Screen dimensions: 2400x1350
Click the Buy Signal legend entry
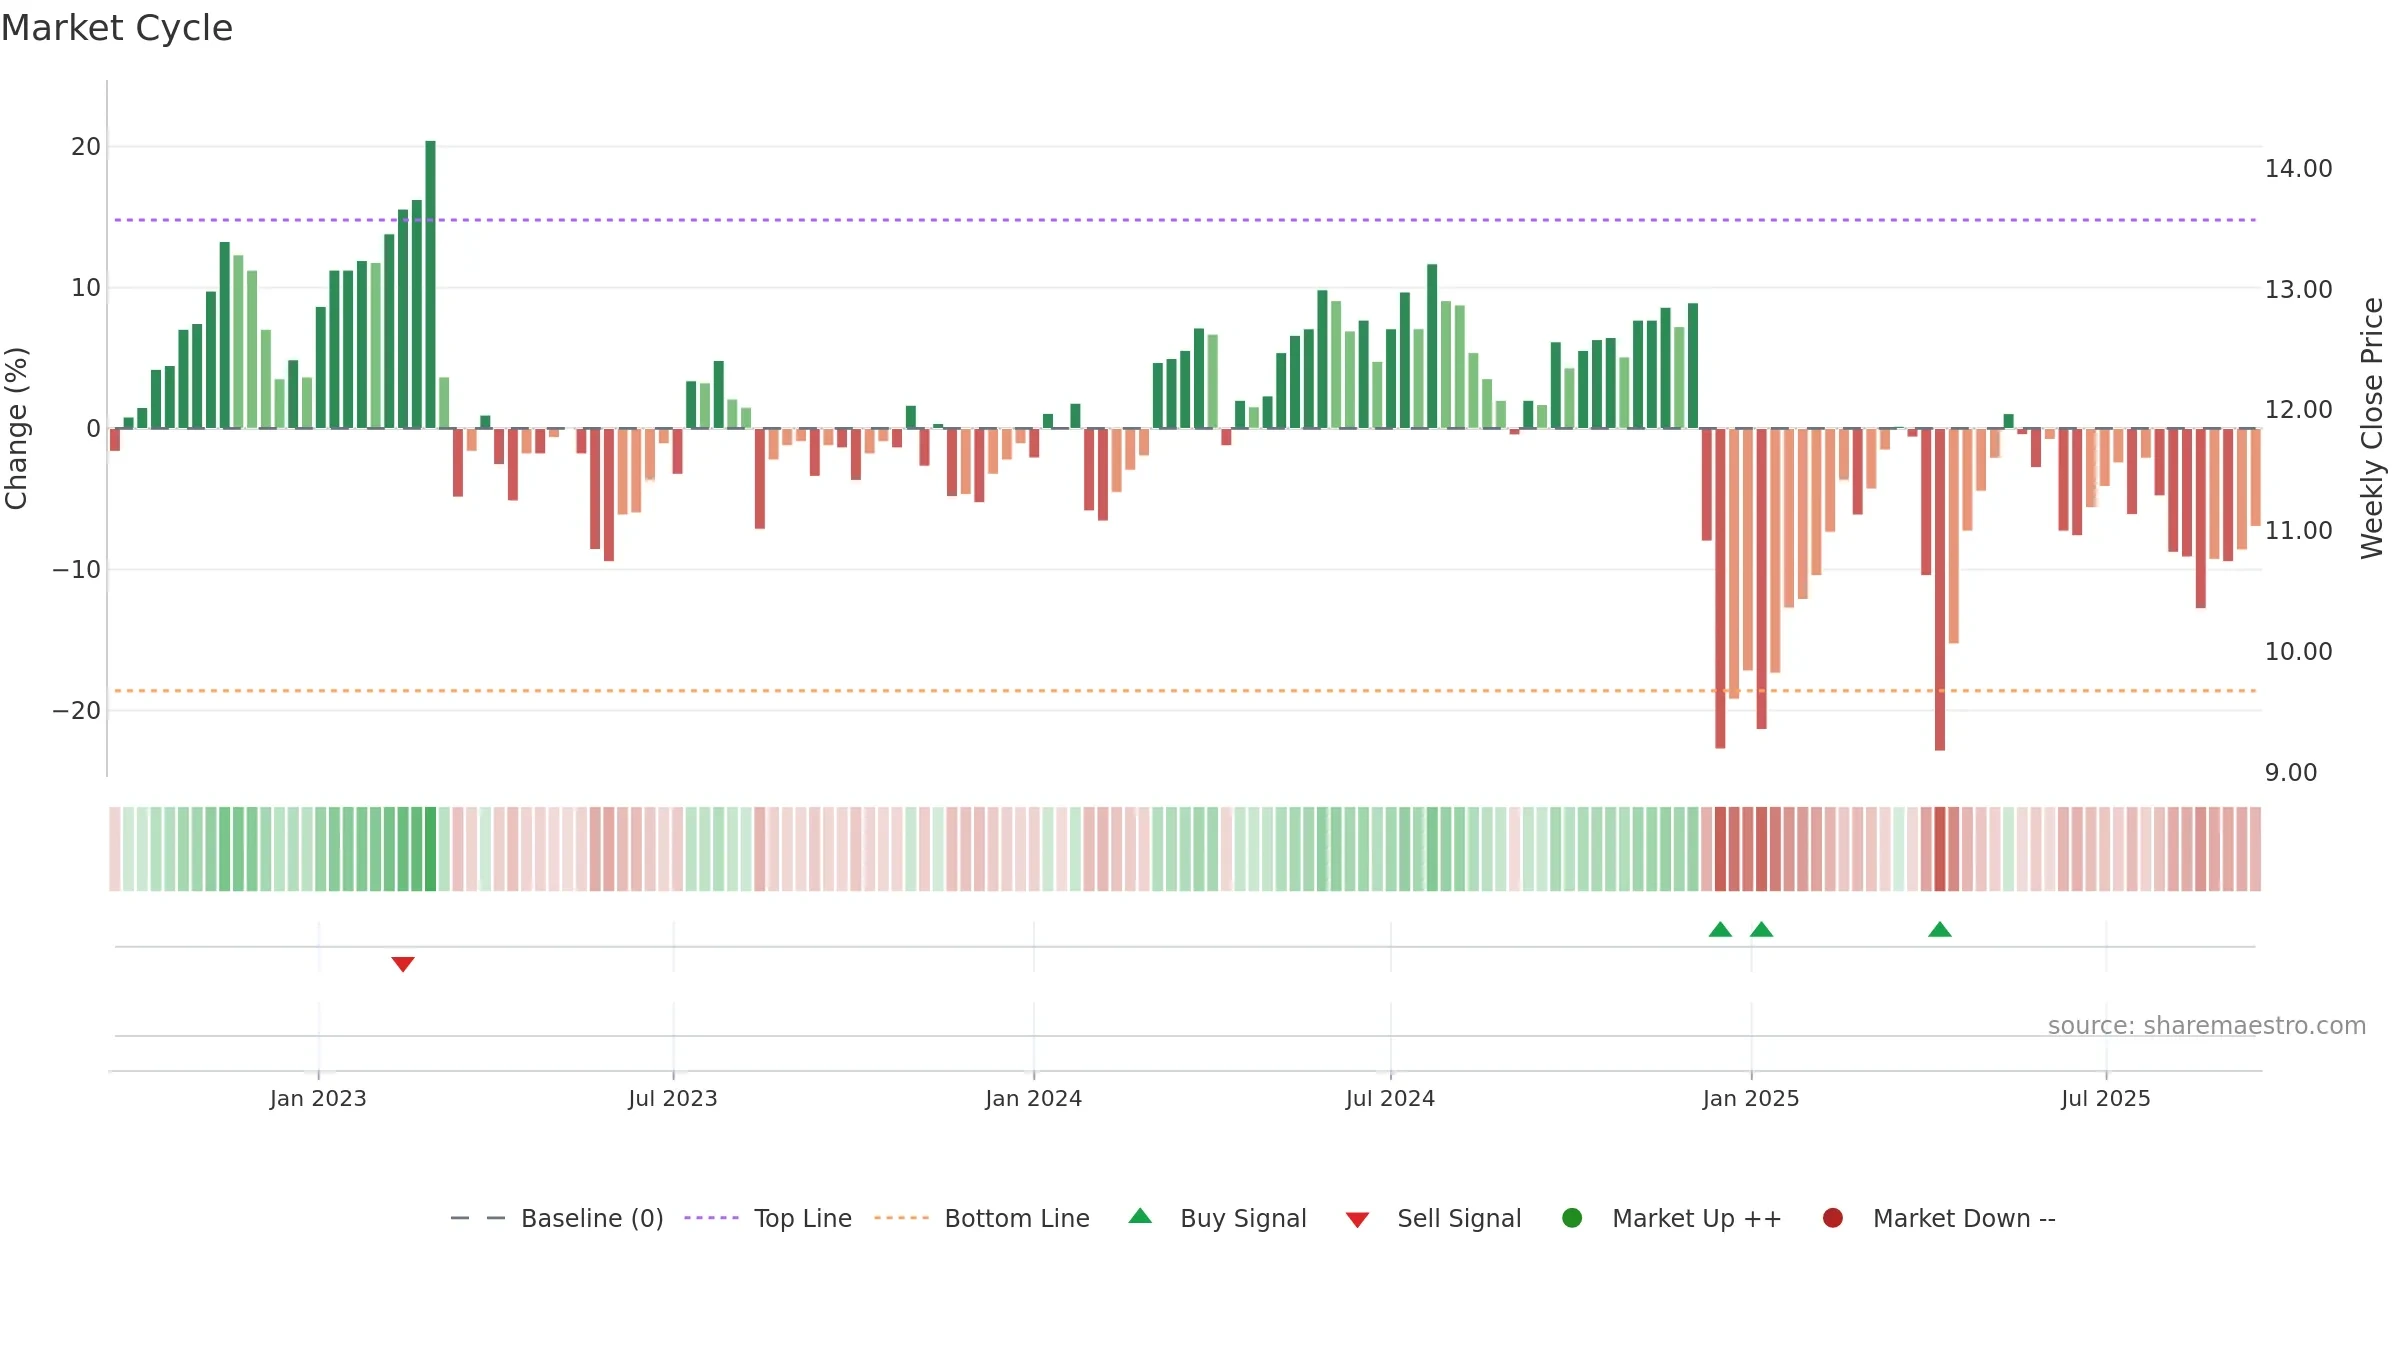(x=1217, y=1218)
